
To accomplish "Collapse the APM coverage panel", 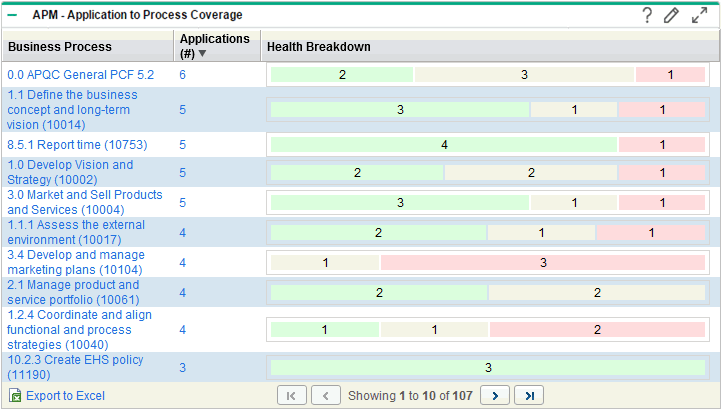I will click(x=12, y=16).
